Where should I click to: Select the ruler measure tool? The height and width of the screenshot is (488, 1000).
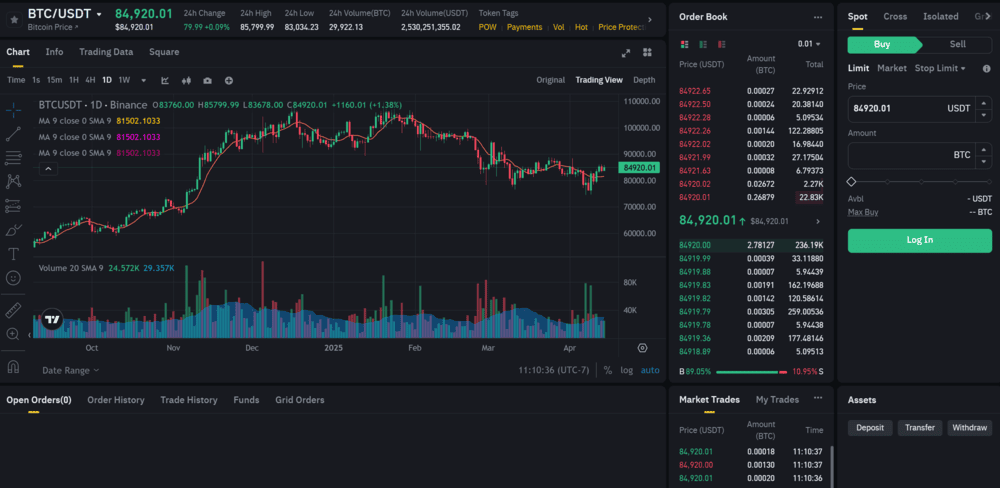point(14,311)
